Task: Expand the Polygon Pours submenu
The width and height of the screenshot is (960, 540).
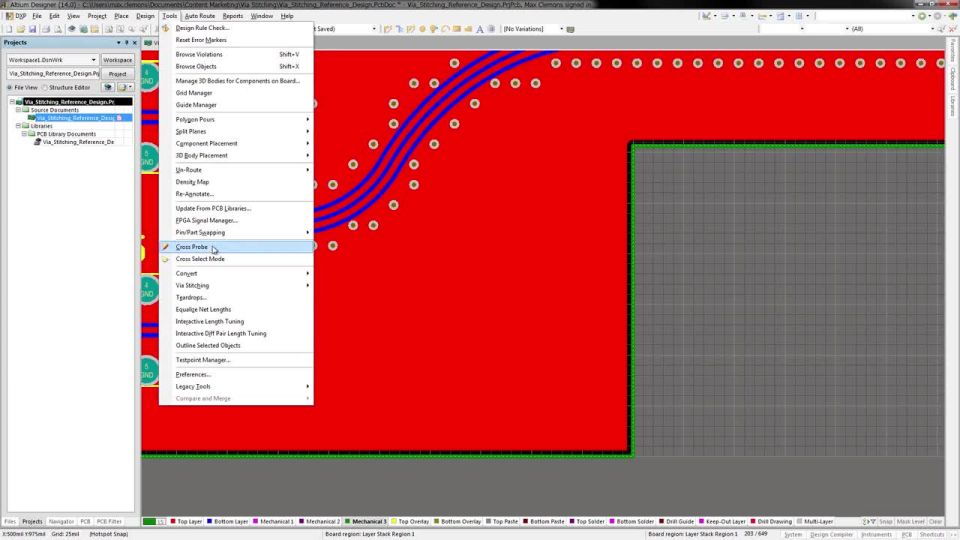Action: 236,119
